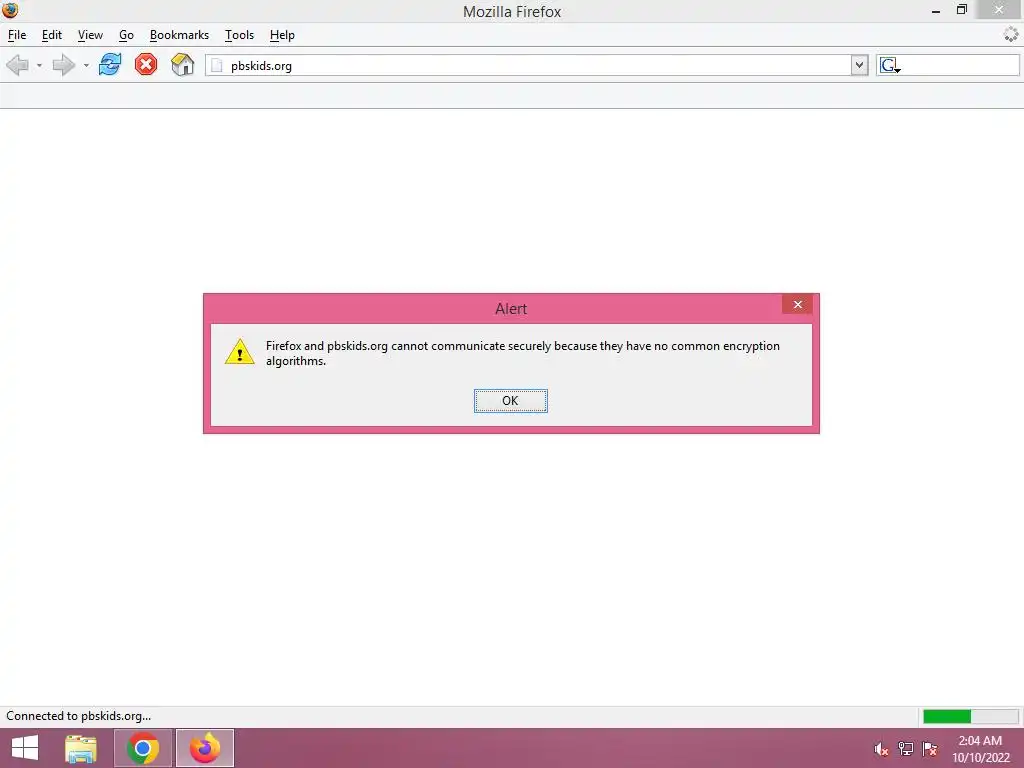Viewport: 1024px width, 768px height.
Task: Click the yellow warning icon in Alert
Action: point(240,351)
